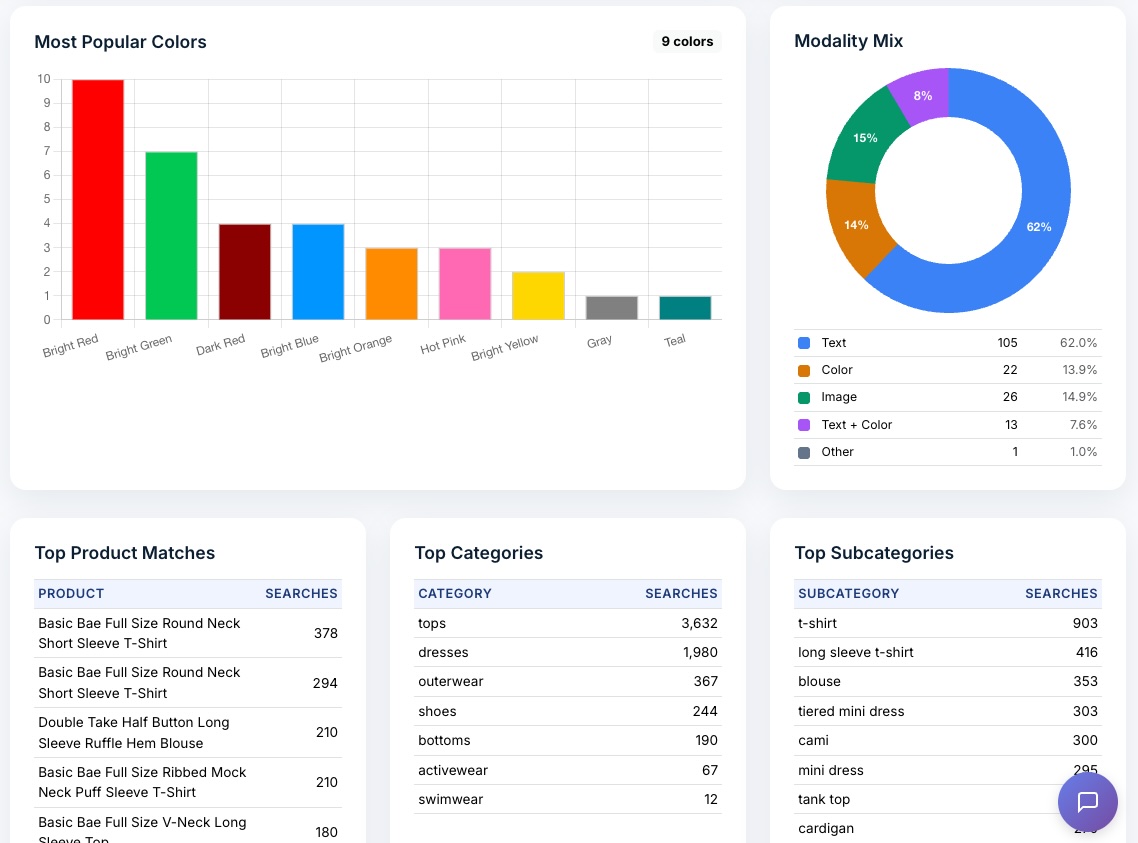This screenshot has width=1138, height=843.
Task: Select the Teal bar in chart
Action: pos(685,308)
